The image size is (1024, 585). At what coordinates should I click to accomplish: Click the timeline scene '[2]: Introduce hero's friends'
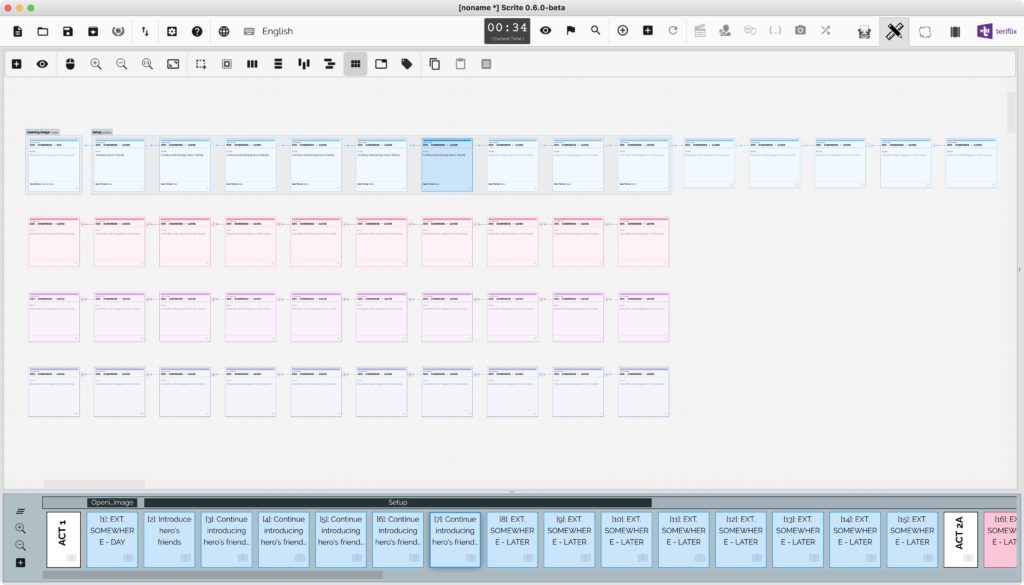pyautogui.click(x=169, y=539)
